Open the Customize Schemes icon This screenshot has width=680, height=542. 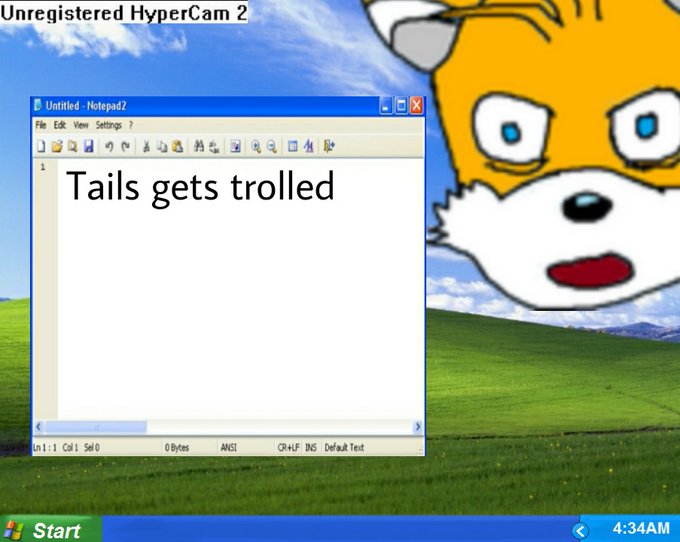point(308,147)
